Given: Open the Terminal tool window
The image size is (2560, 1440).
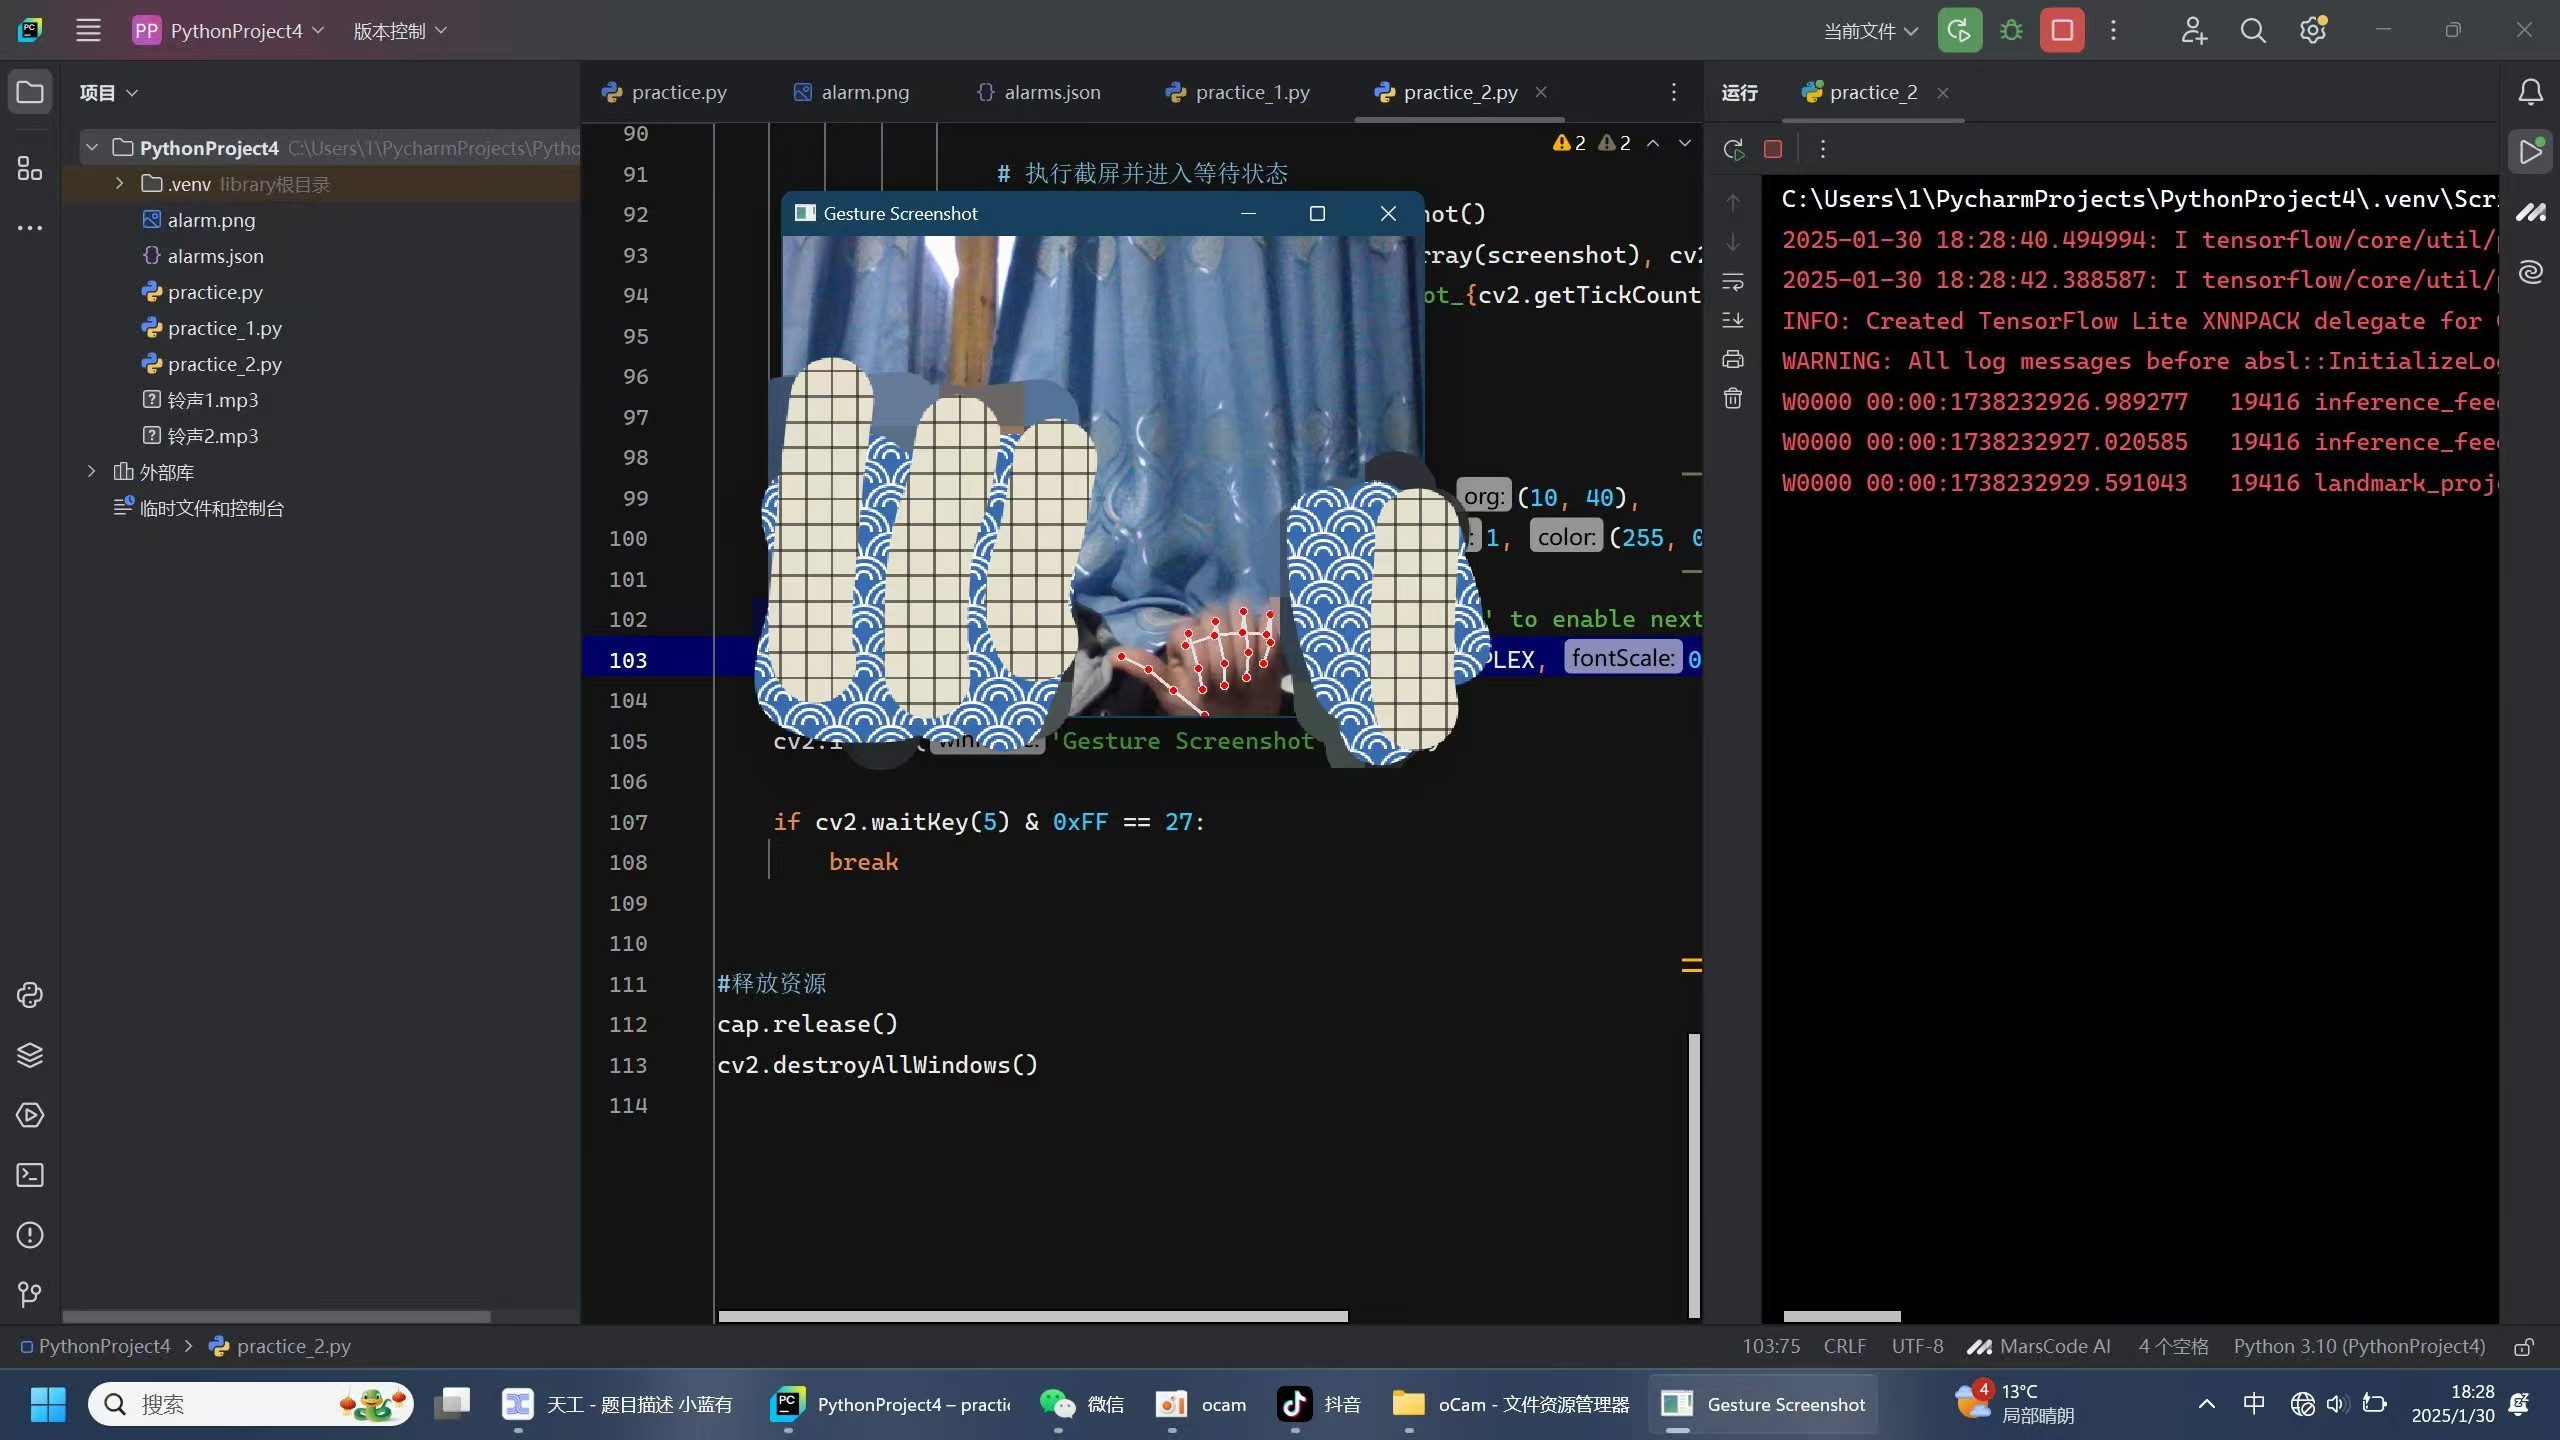Looking at the screenshot, I should pos(29,1175).
